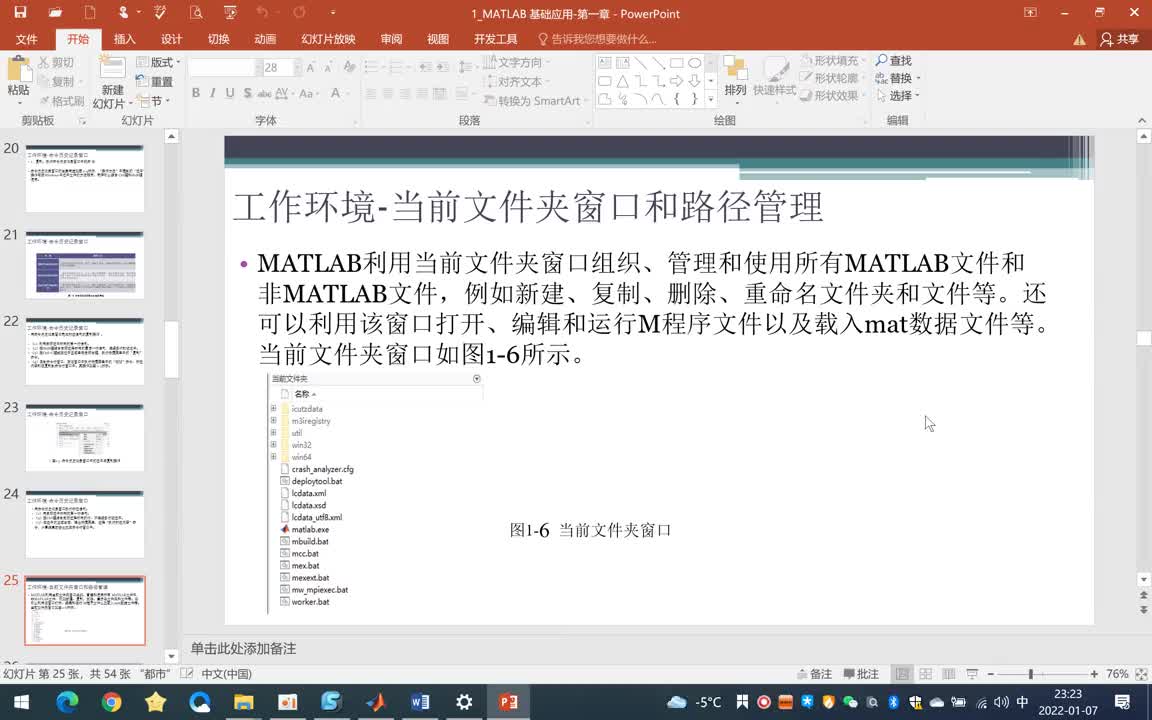Open the 排列 arrange tool
This screenshot has height=720, width=1152.
[x=735, y=77]
